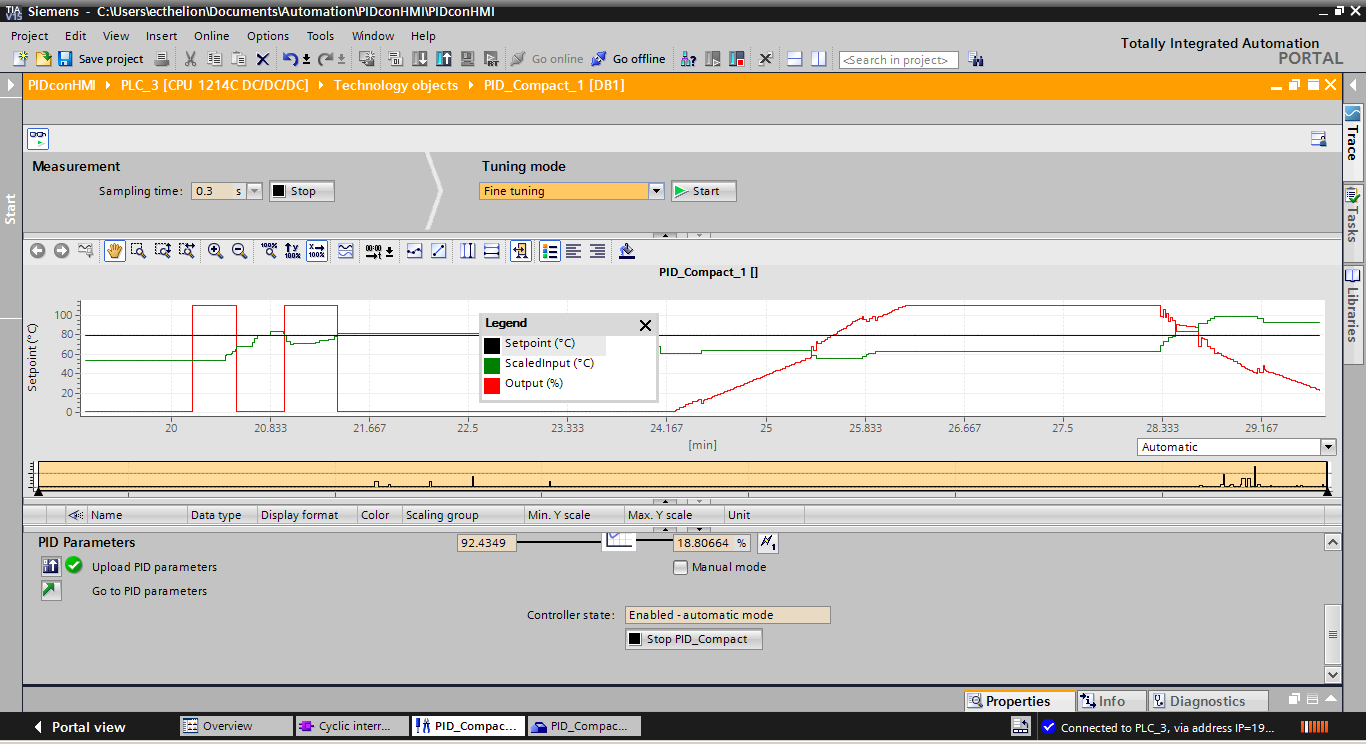Click linear interpolation display icon
Screen dimensions: 1366x744
pyautogui.click(x=438, y=251)
